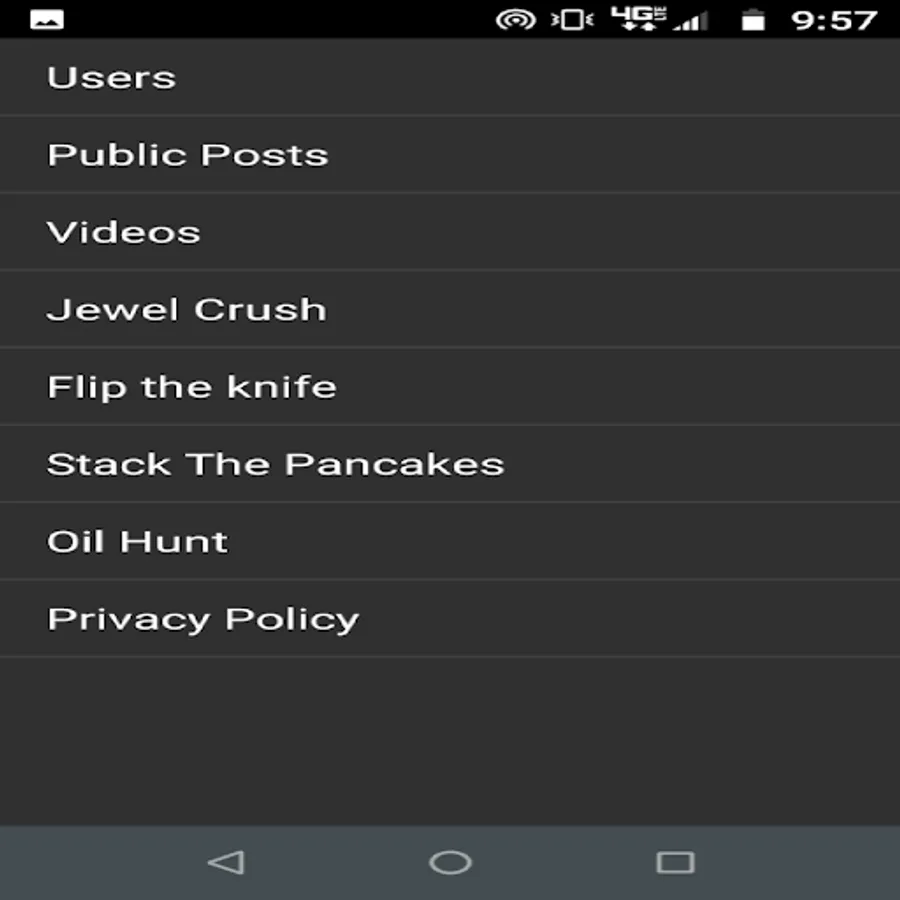Start Stack The Pancakes game
This screenshot has height=900, width=900.
click(x=450, y=464)
